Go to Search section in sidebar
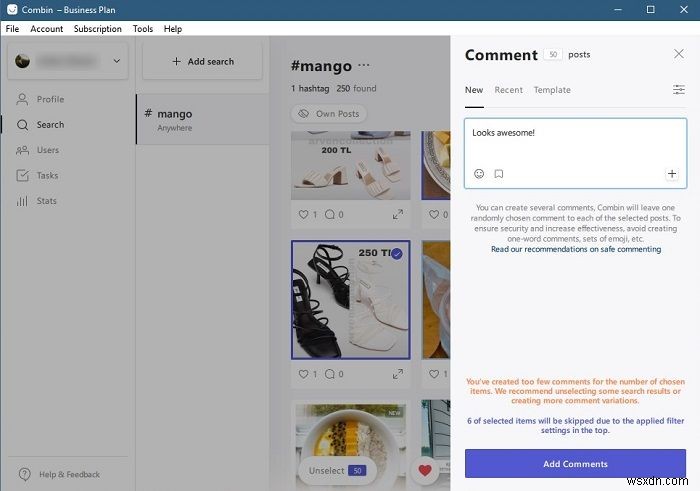Image resolution: width=700 pixels, height=491 pixels. 40,125
